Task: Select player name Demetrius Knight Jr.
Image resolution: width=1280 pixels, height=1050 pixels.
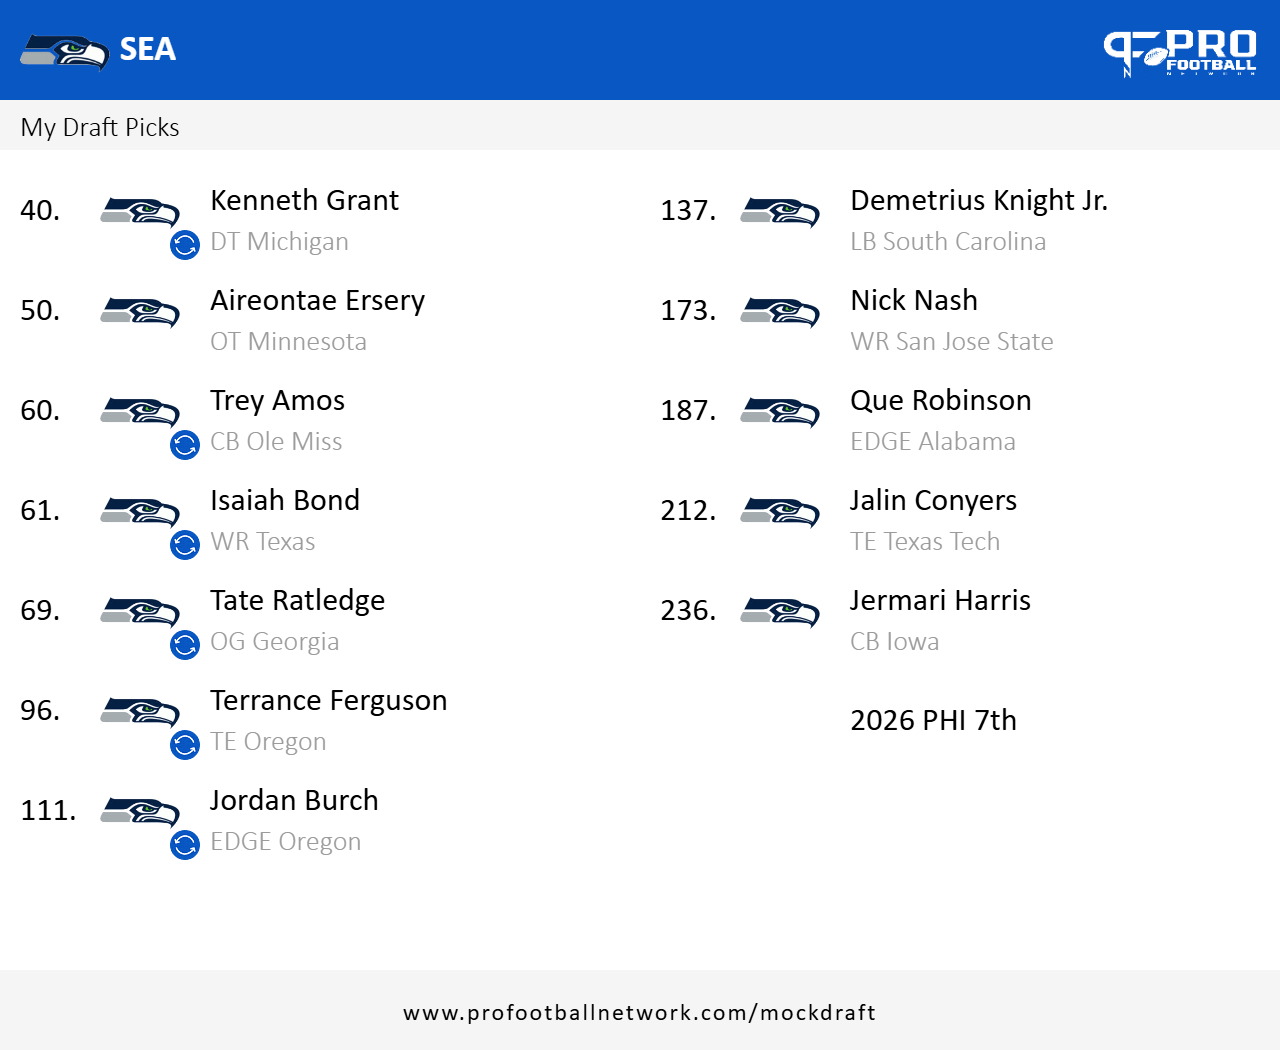Action: tap(978, 200)
